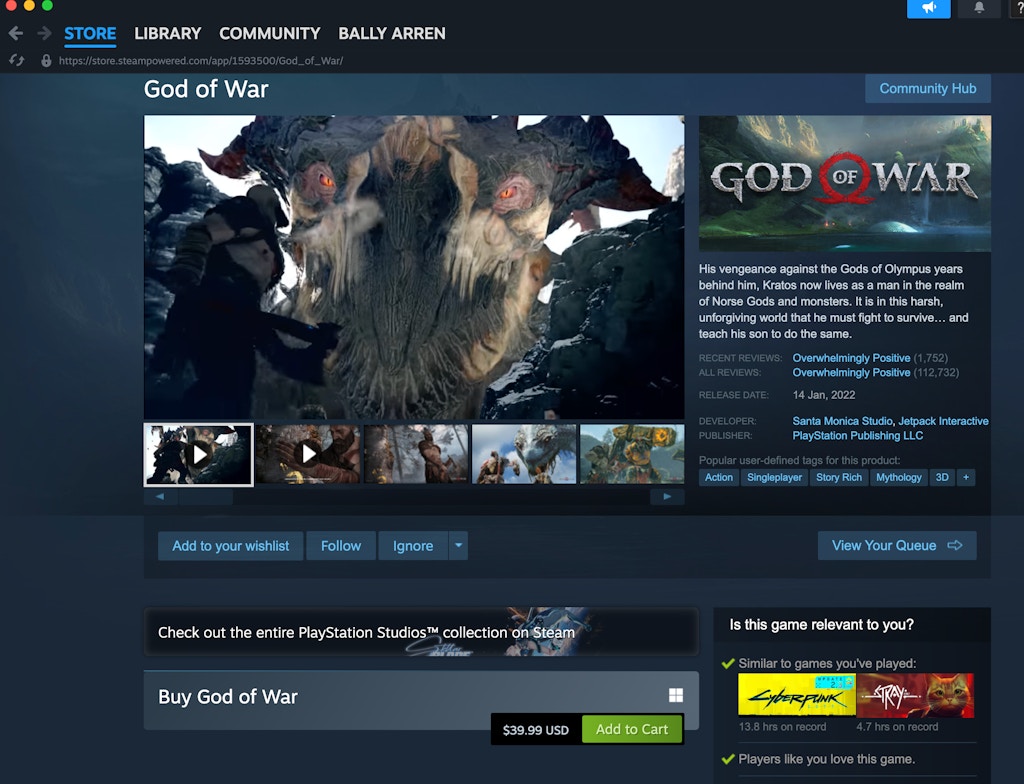Open developer Santa Monica Studio link

842,421
